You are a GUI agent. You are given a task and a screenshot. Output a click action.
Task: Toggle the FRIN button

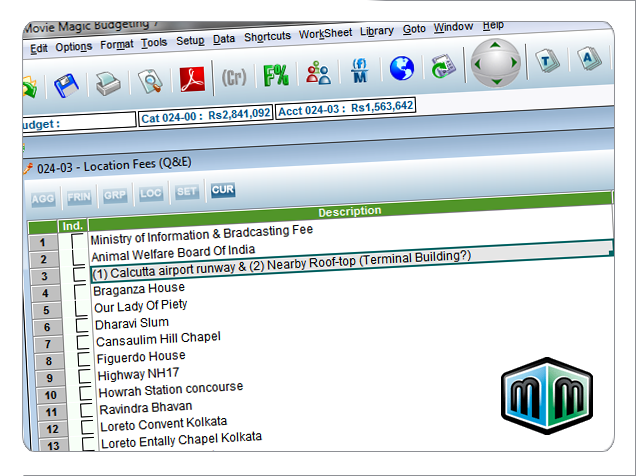(79, 197)
